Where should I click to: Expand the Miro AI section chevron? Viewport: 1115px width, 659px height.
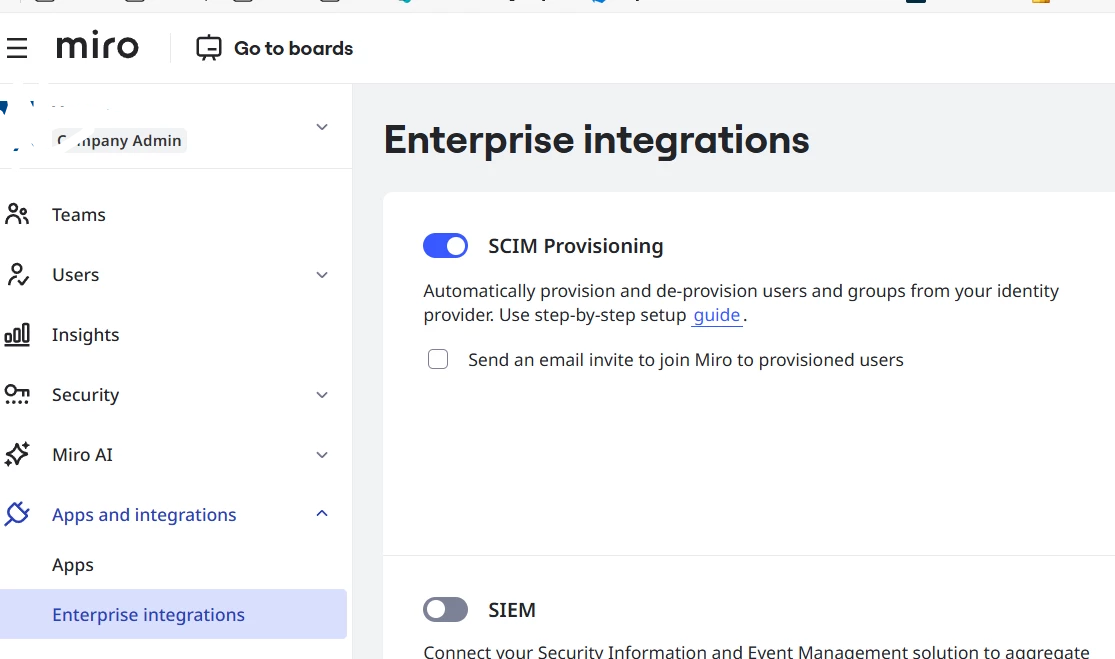(322, 455)
